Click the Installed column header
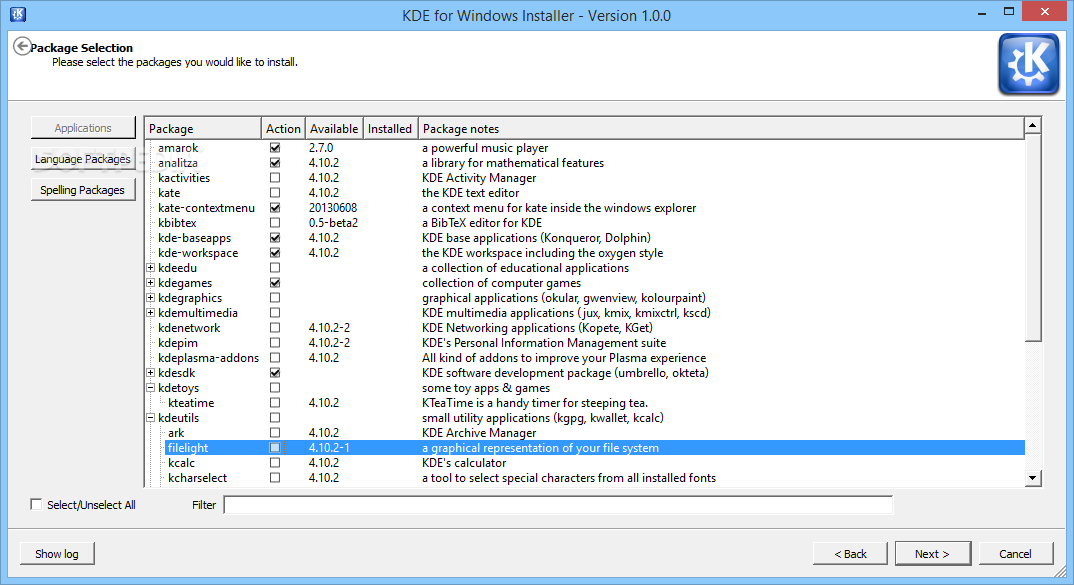This screenshot has width=1074, height=585. tap(390, 129)
